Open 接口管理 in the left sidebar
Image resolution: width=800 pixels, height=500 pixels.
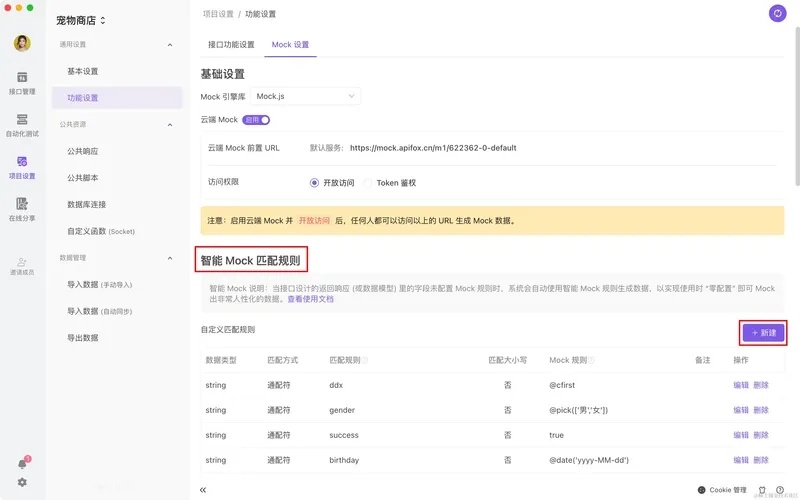(22, 83)
